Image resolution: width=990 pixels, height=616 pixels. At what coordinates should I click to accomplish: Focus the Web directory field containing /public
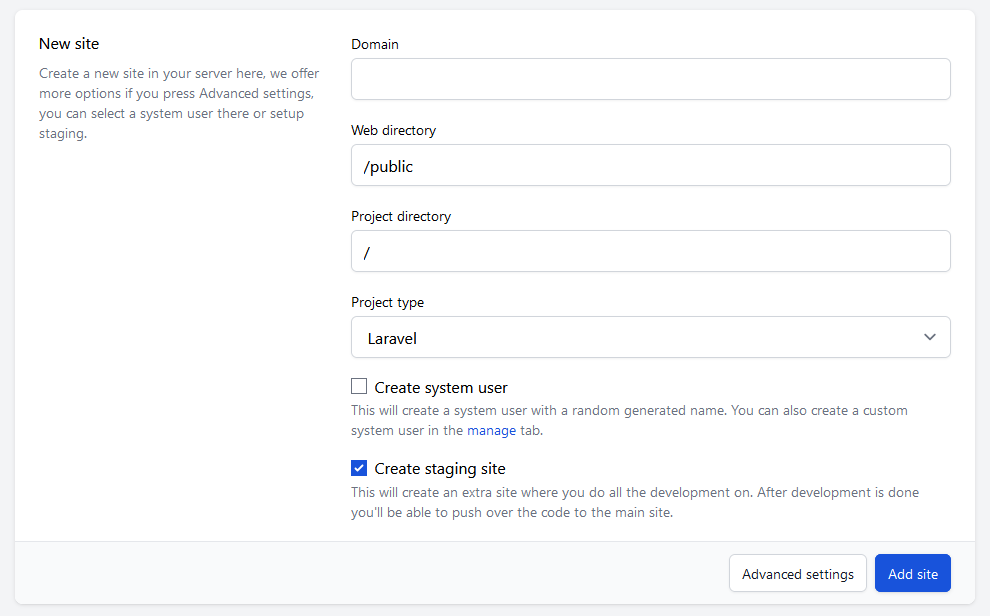click(x=650, y=165)
